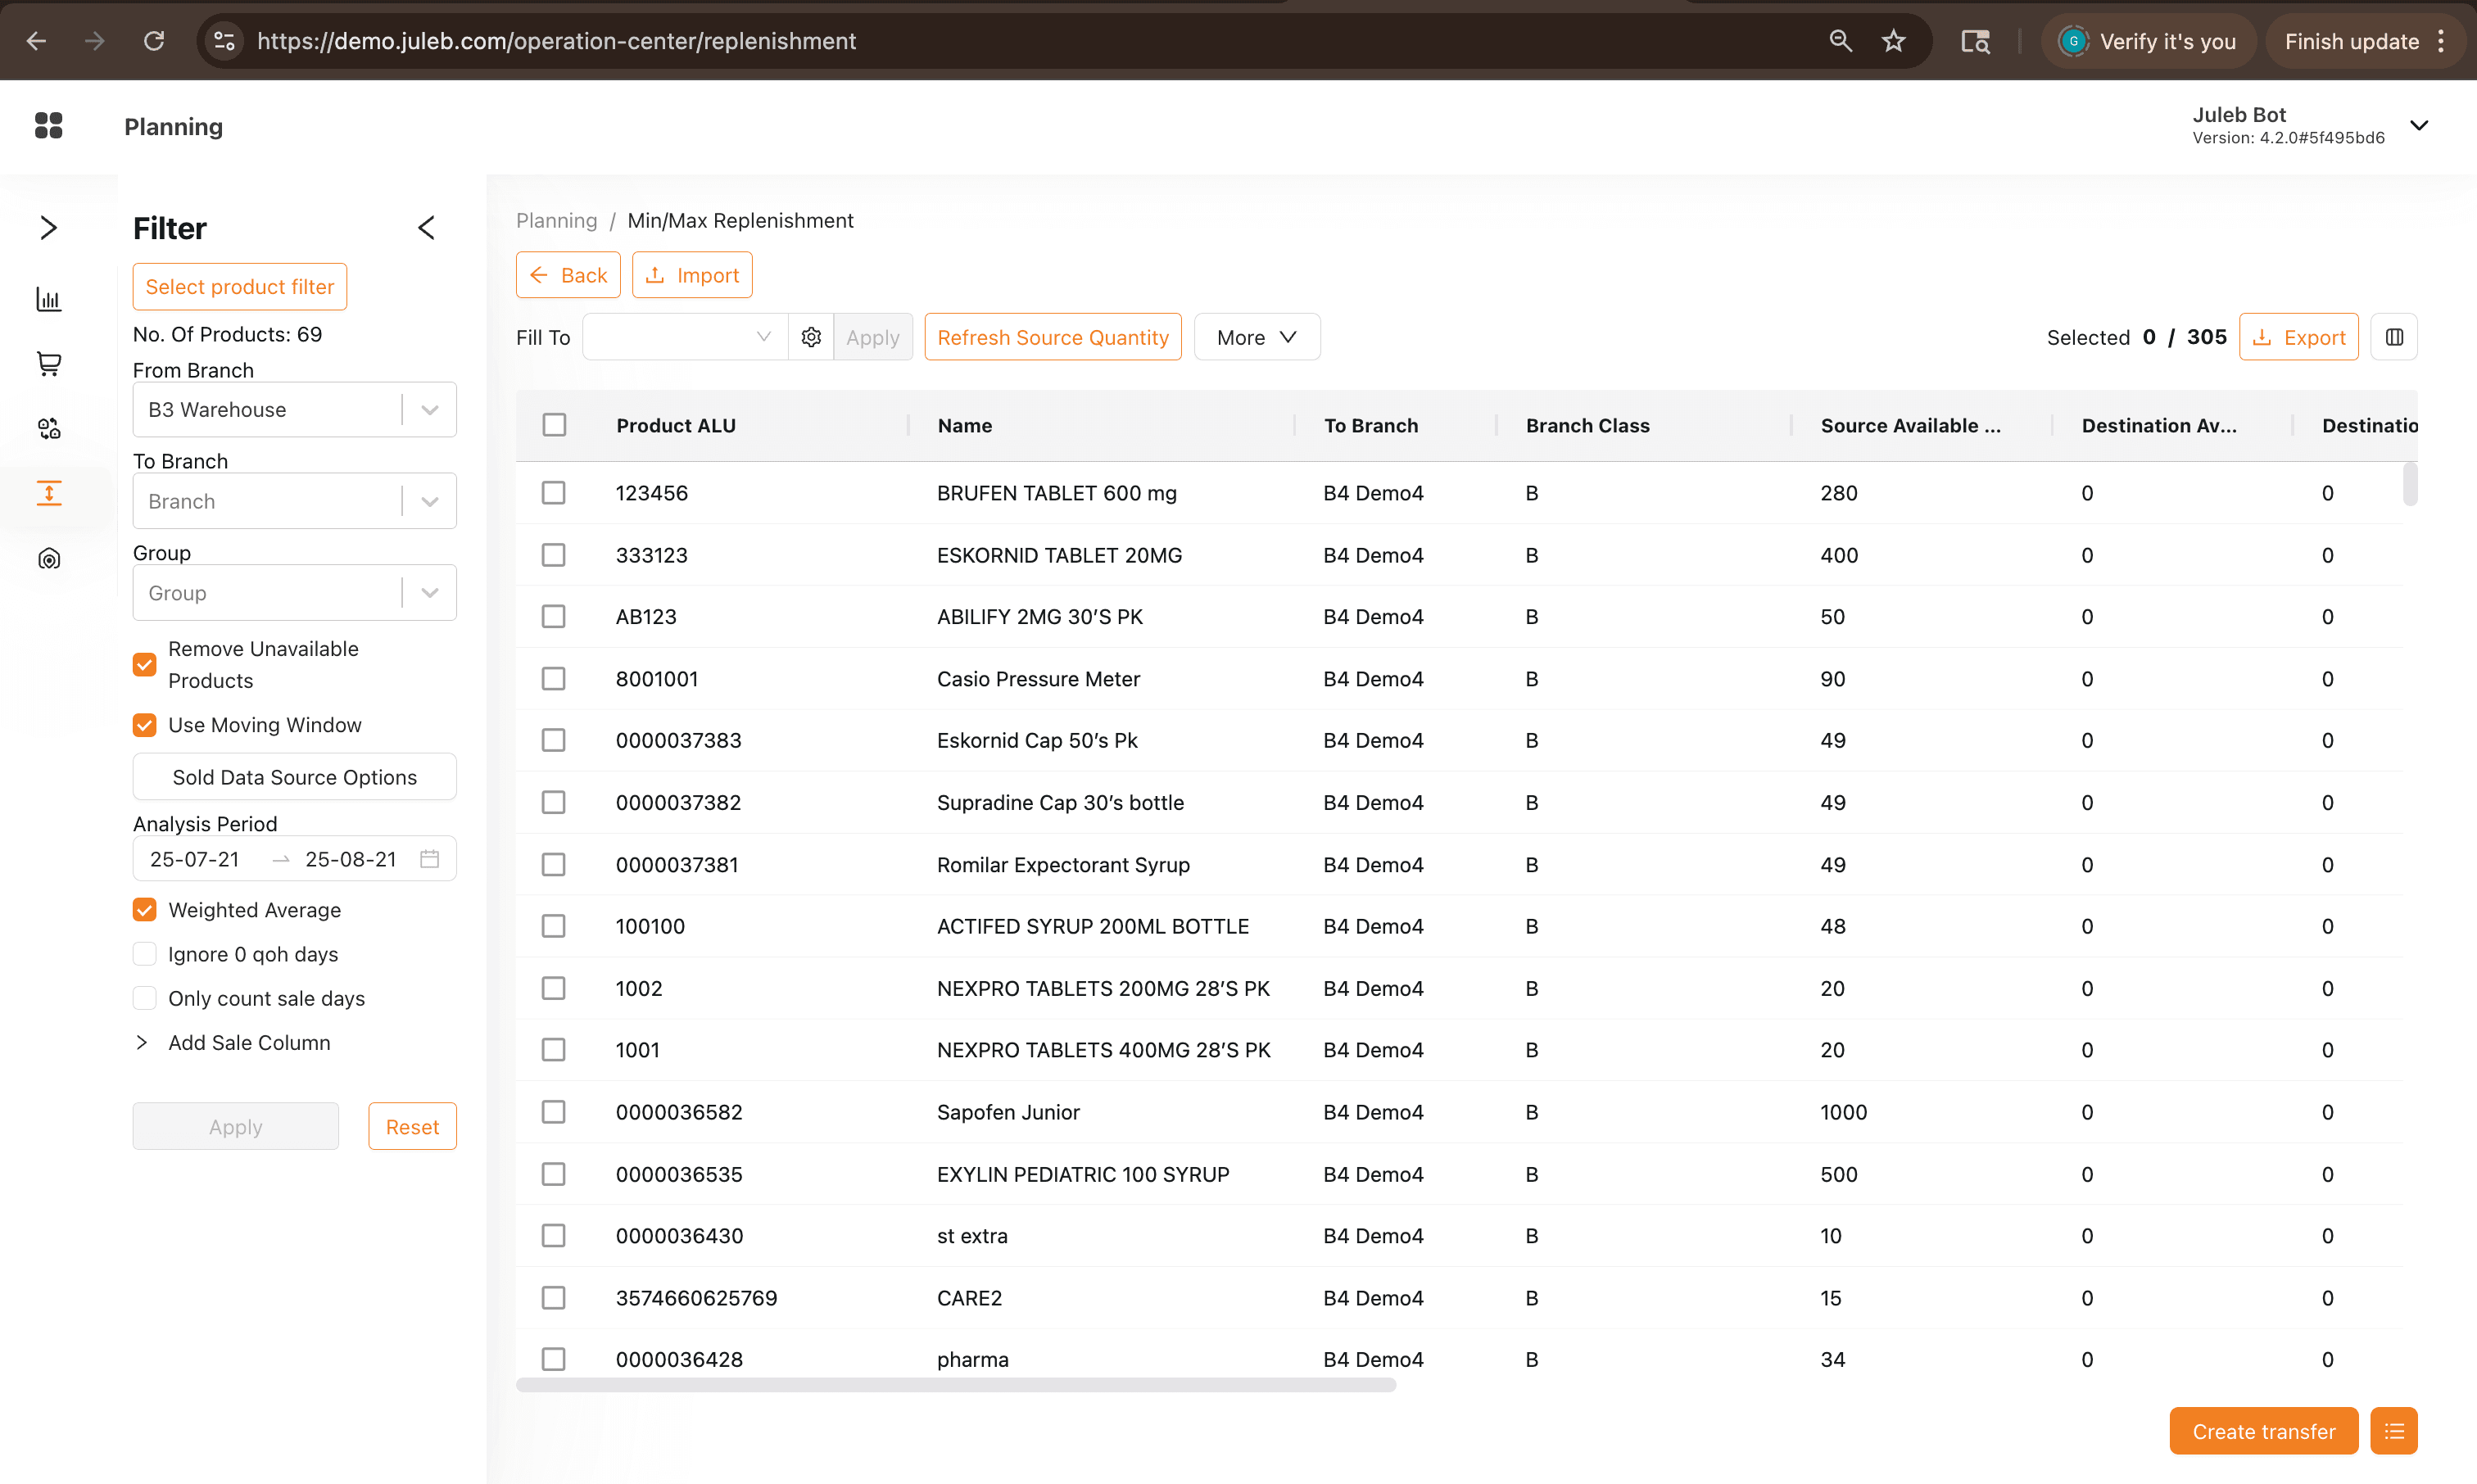Sort by Product ALU column header
This screenshot has height=1484, width=2477.
[676, 425]
